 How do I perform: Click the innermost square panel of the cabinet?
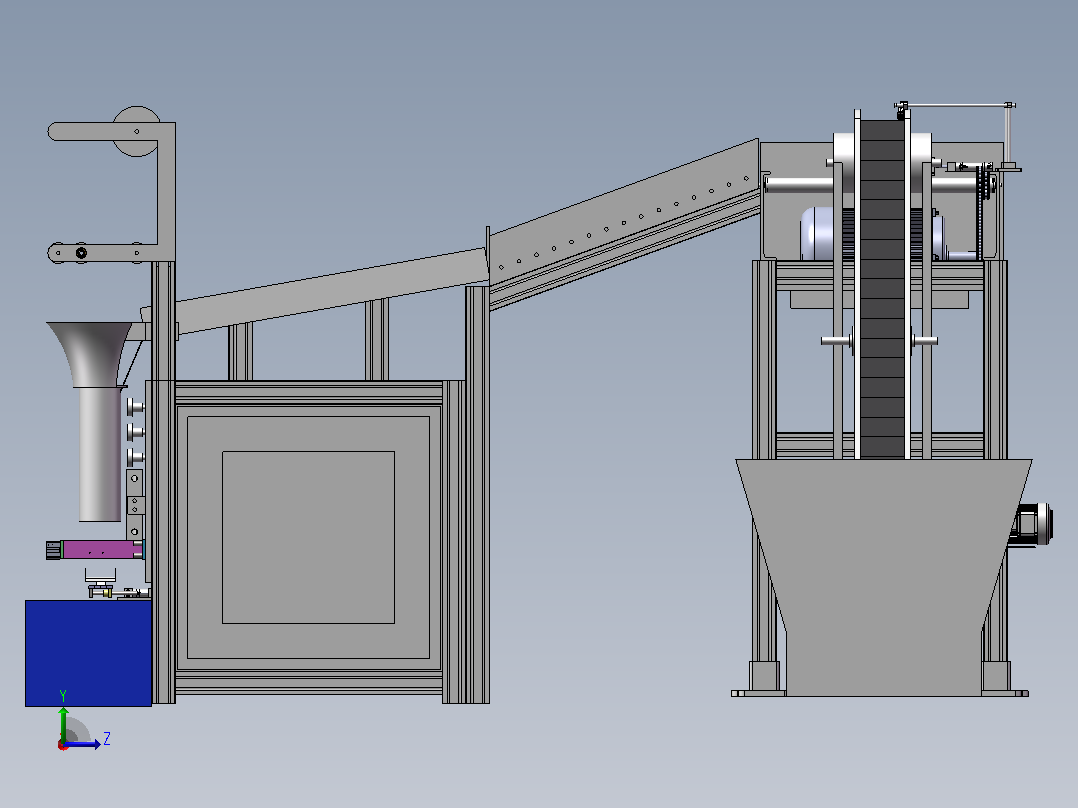pos(309,538)
